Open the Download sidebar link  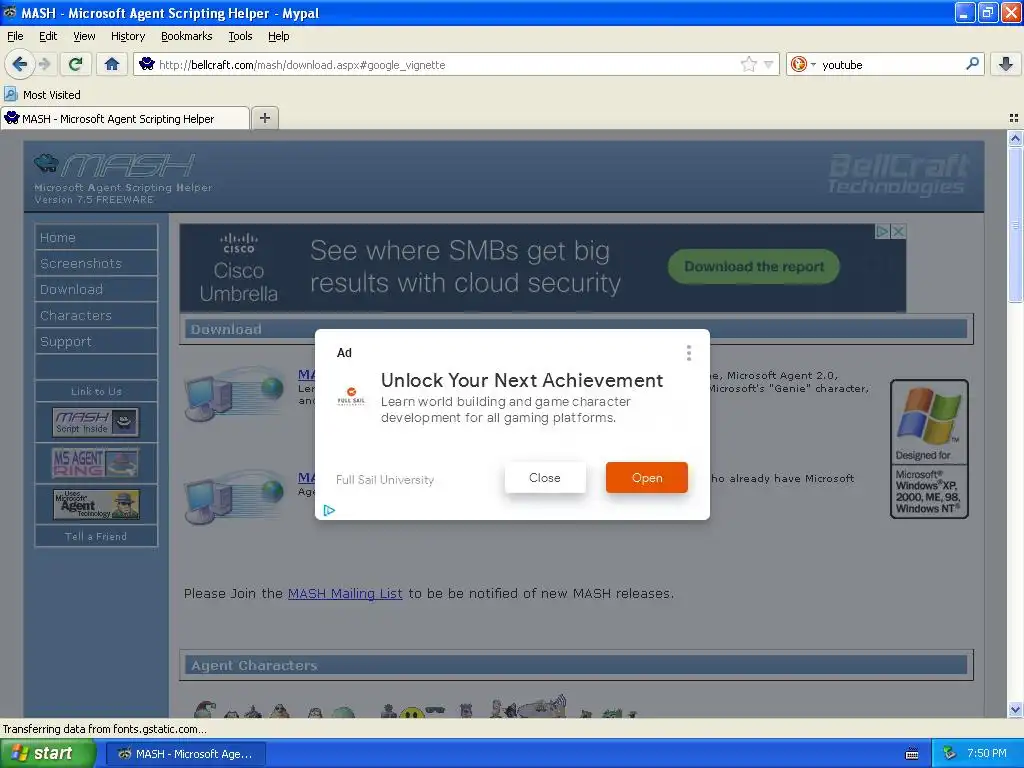tap(96, 289)
